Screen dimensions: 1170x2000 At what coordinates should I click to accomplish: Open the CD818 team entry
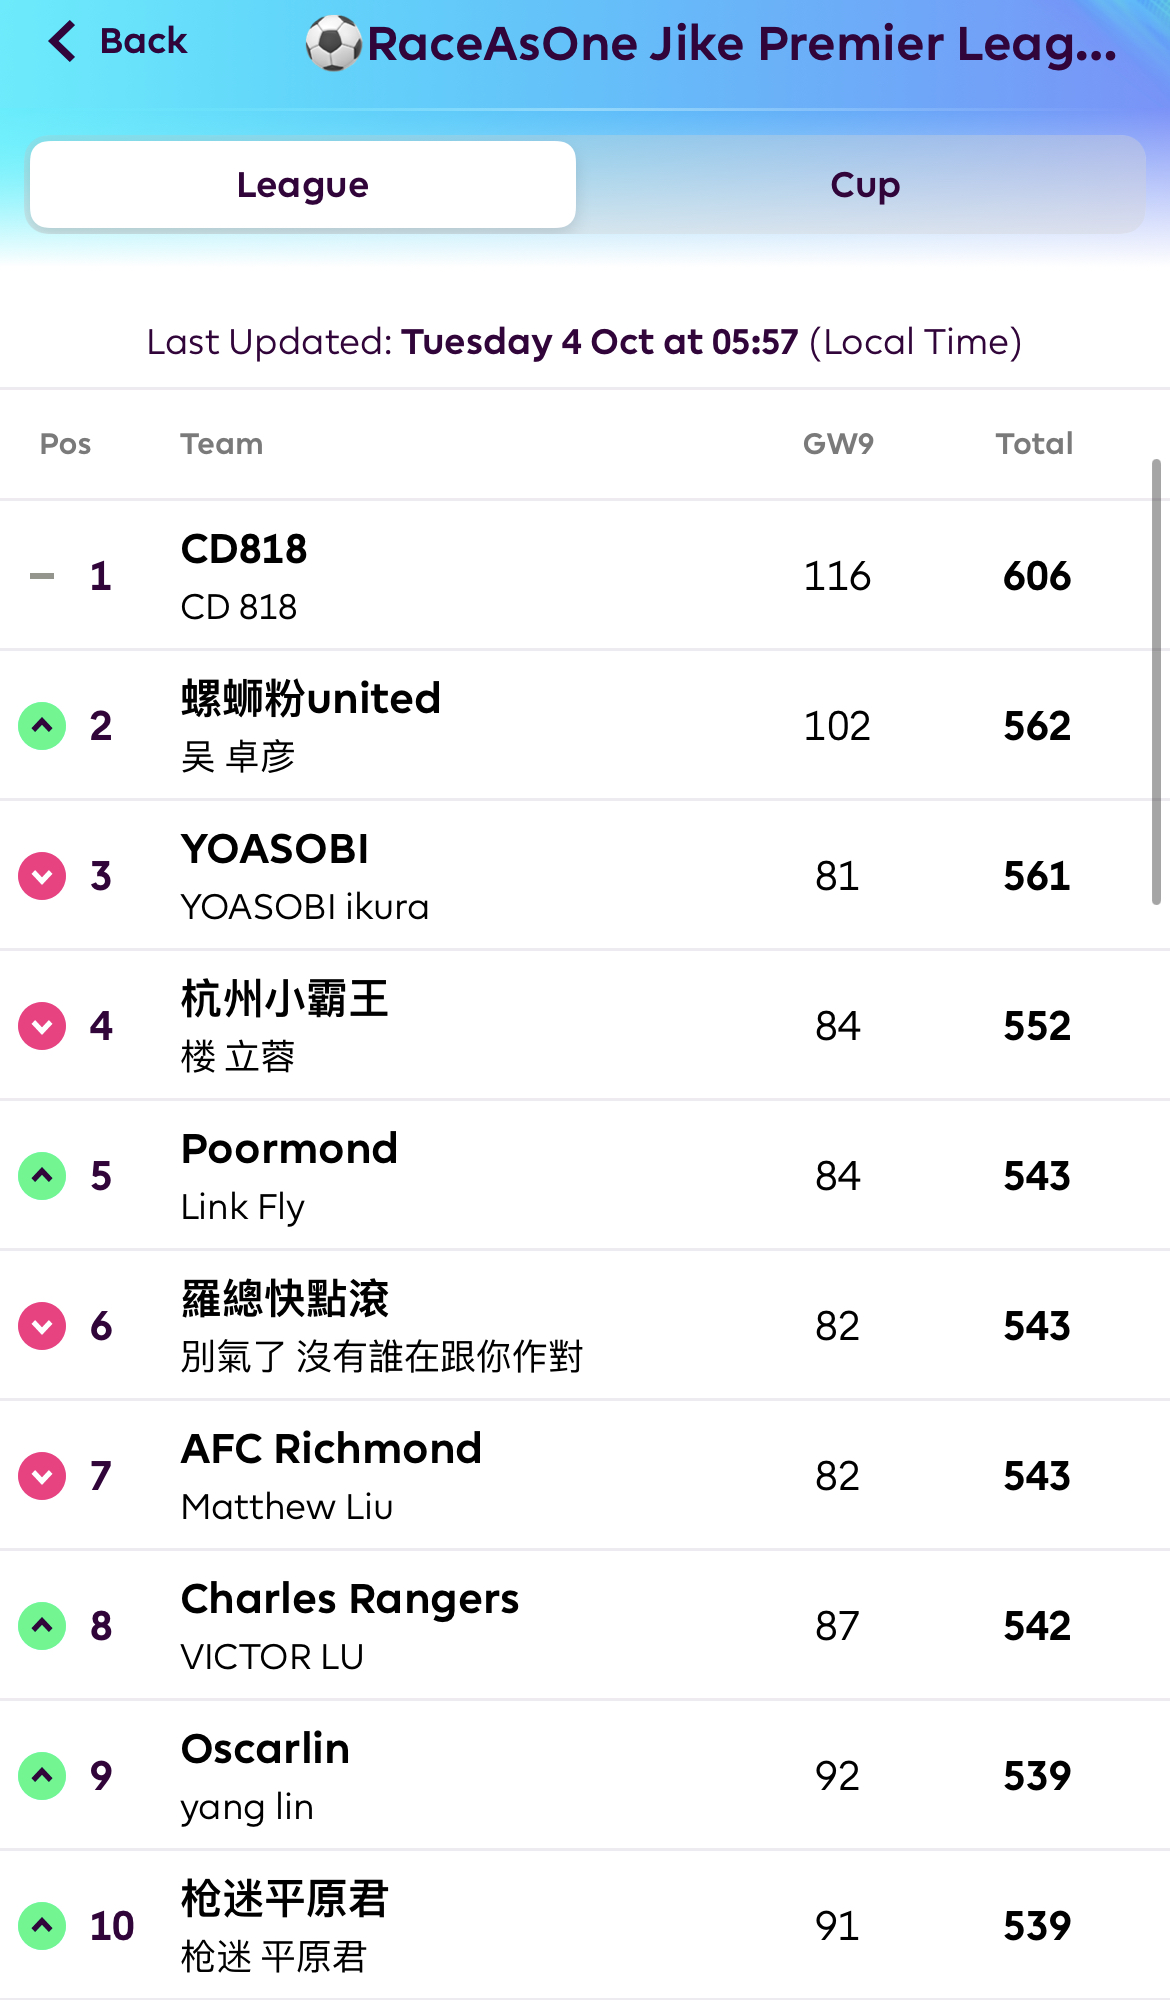tap(244, 550)
